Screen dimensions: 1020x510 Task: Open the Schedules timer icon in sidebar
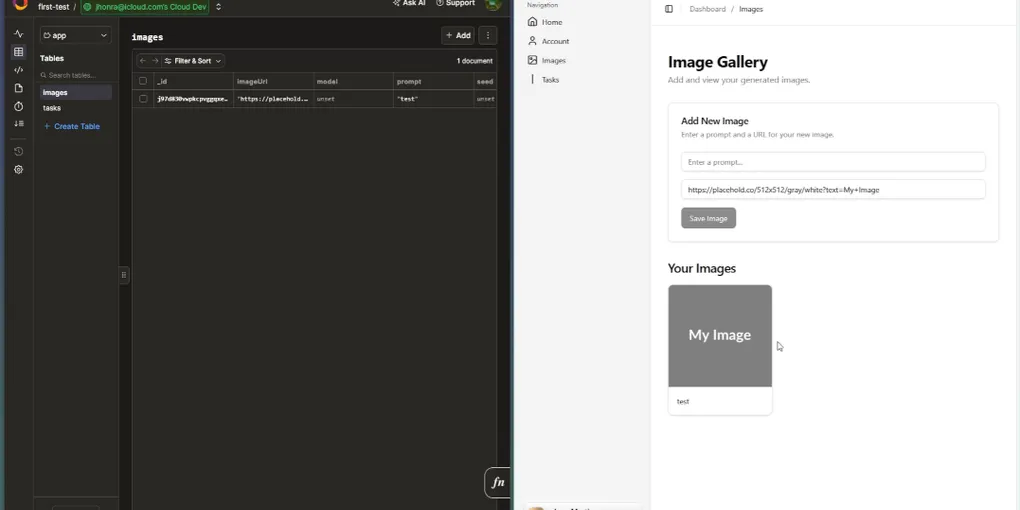[x=18, y=106]
